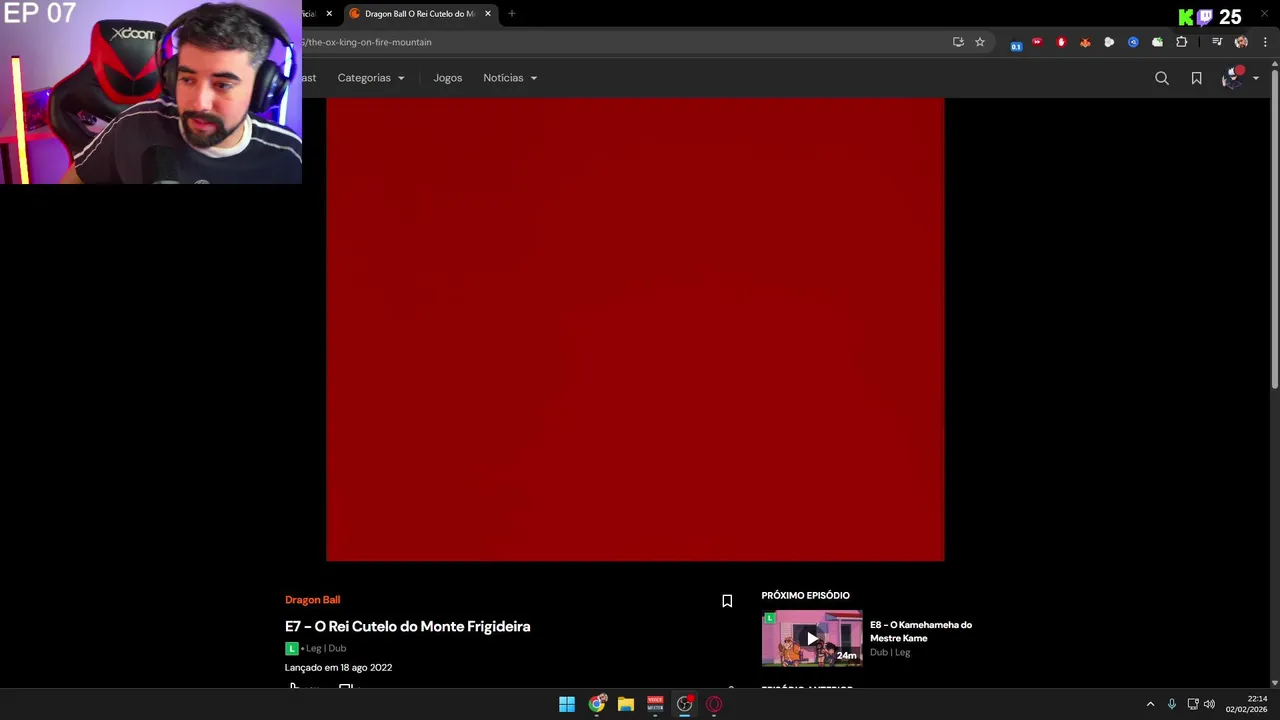Click the green L rating badge under episode title

(x=291, y=648)
